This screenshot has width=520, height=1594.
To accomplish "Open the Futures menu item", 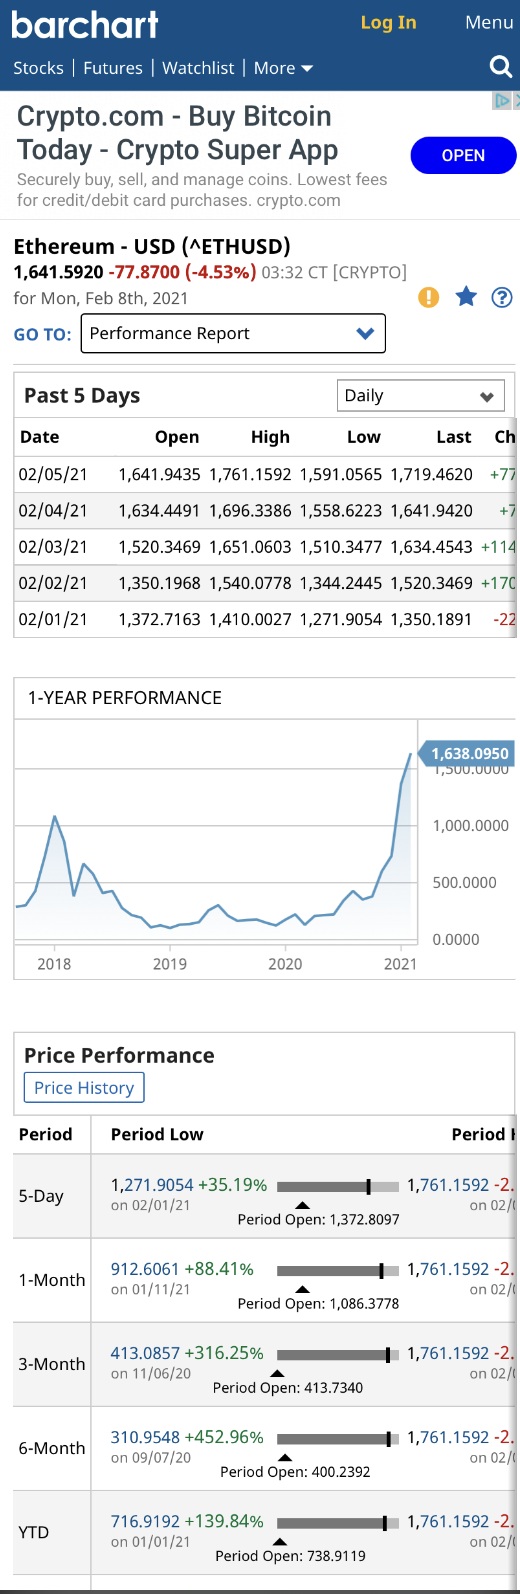I will pyautogui.click(x=113, y=68).
